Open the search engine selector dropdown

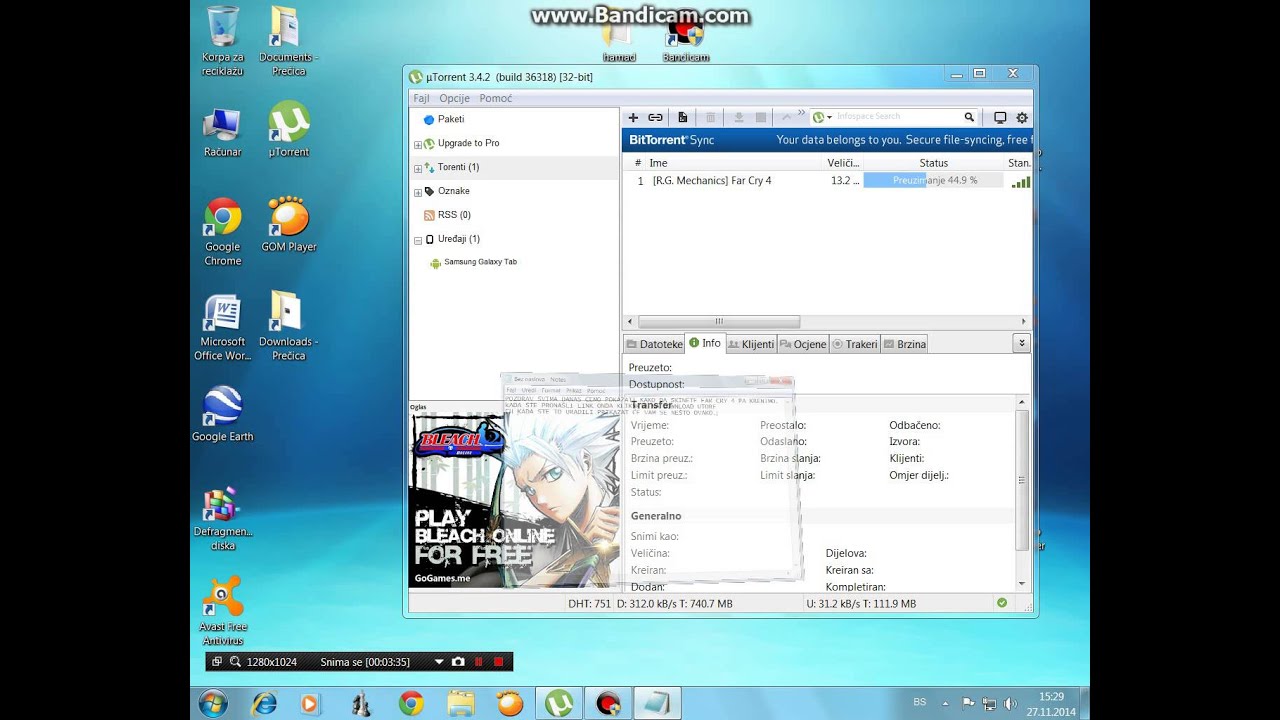(x=823, y=118)
